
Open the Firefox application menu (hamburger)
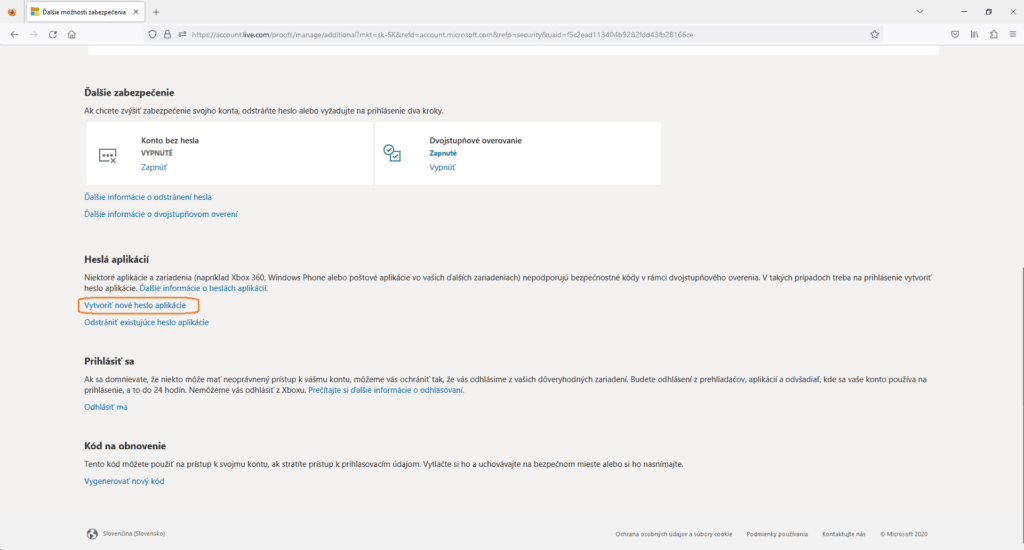[1011, 34]
